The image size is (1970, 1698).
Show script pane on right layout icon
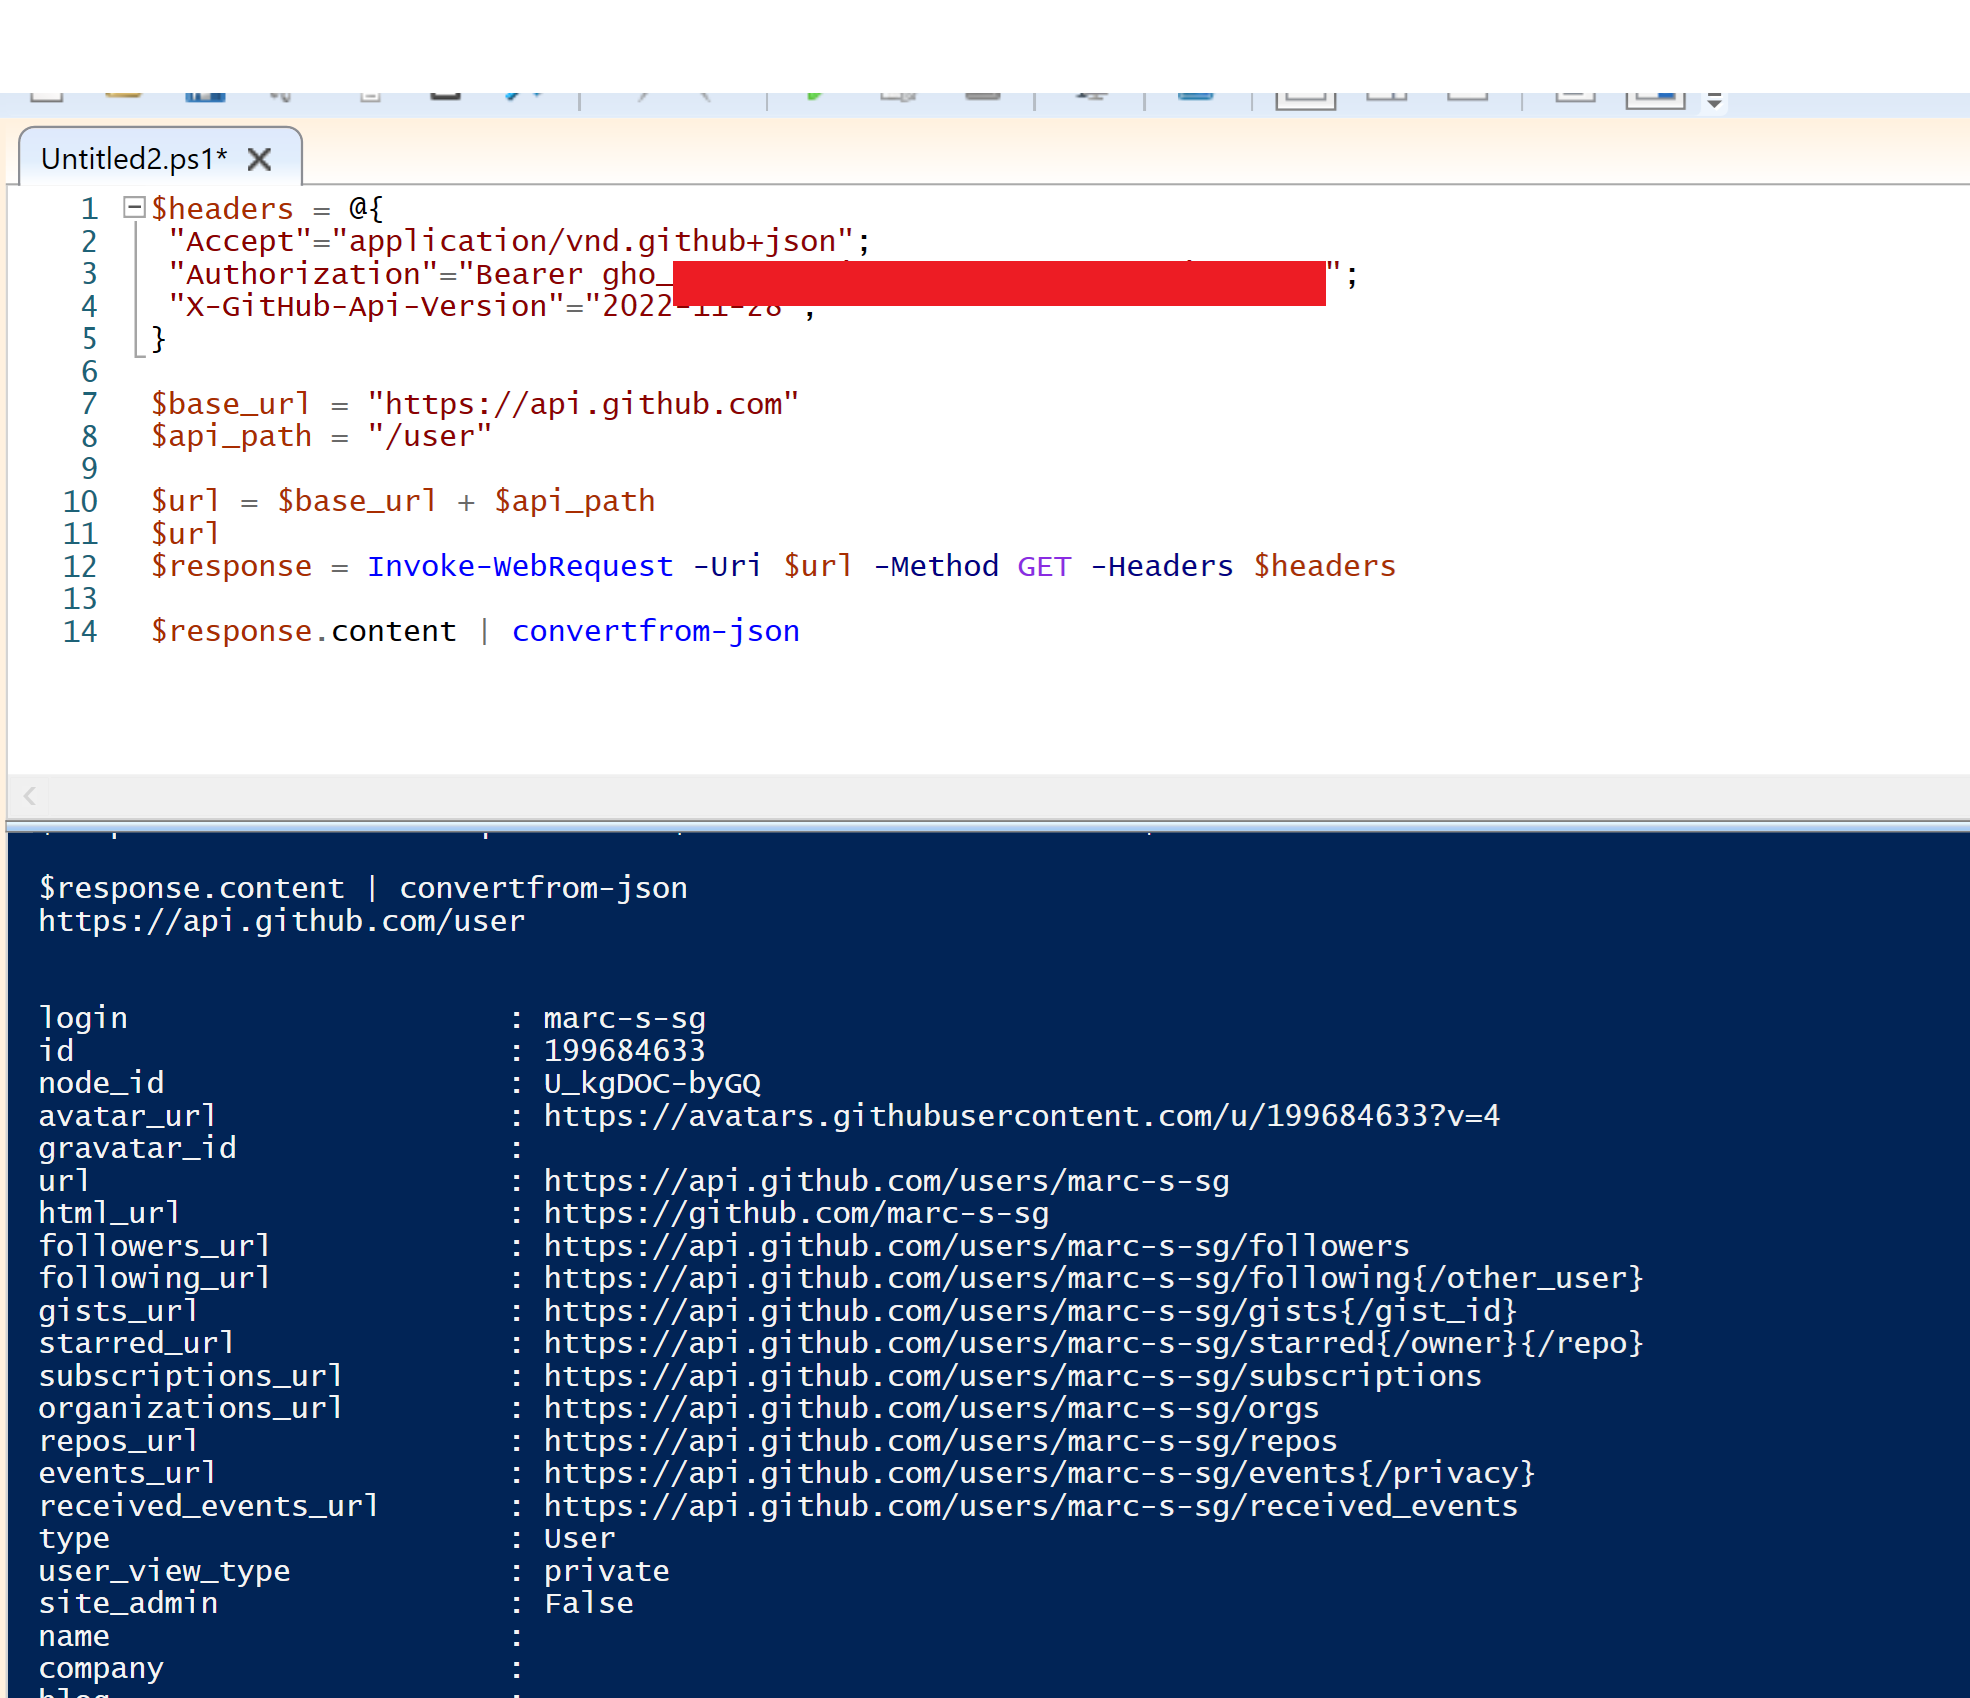[x=1386, y=97]
